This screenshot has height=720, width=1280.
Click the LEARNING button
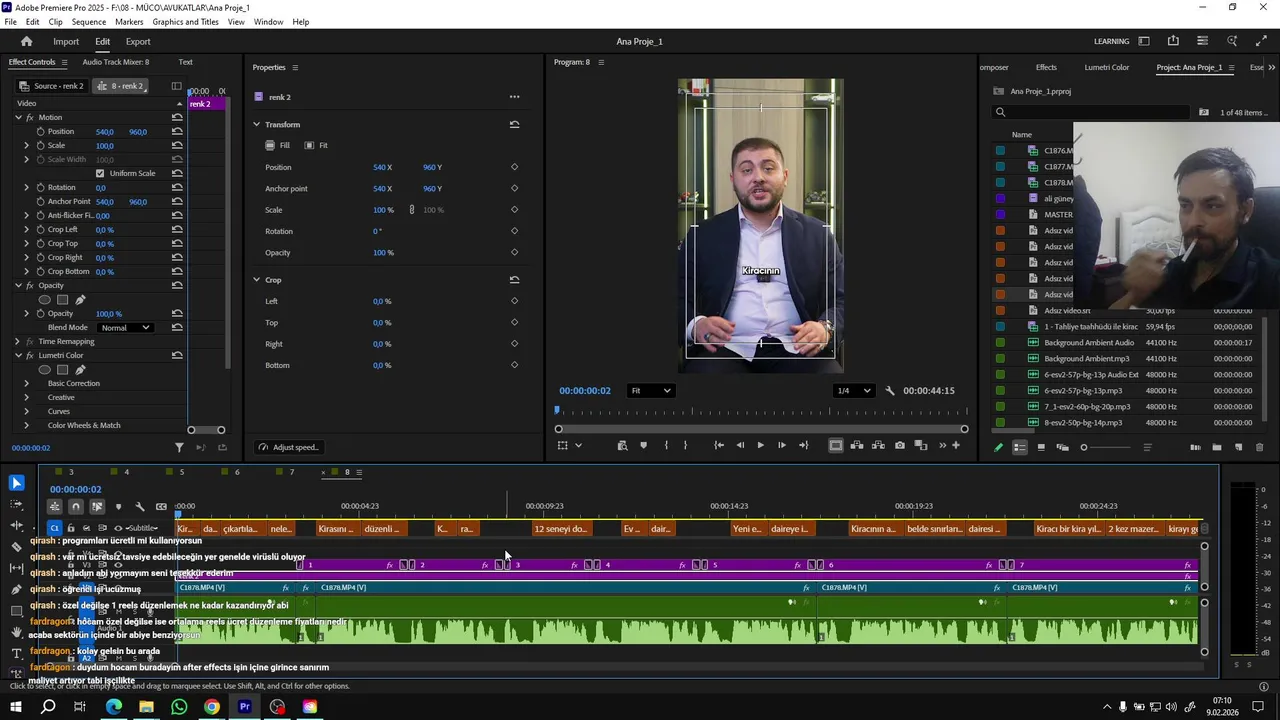click(x=1112, y=41)
